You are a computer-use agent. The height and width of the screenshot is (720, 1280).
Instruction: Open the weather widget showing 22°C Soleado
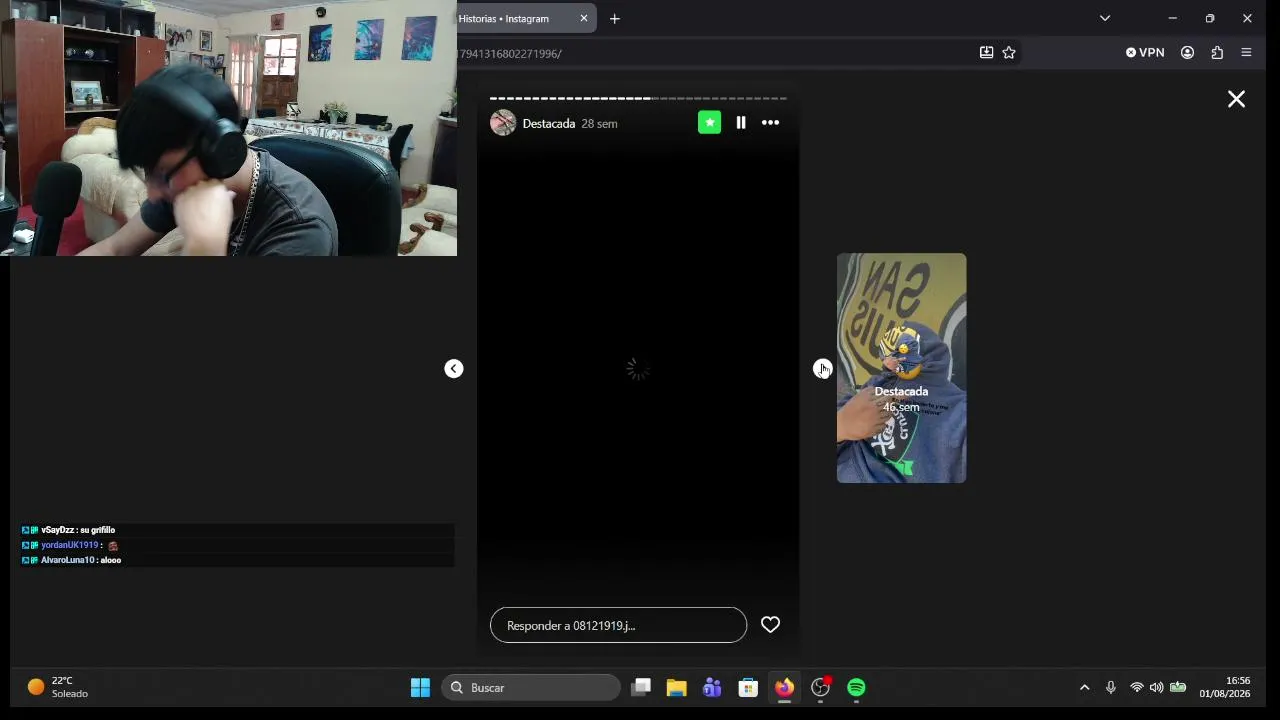(x=58, y=687)
